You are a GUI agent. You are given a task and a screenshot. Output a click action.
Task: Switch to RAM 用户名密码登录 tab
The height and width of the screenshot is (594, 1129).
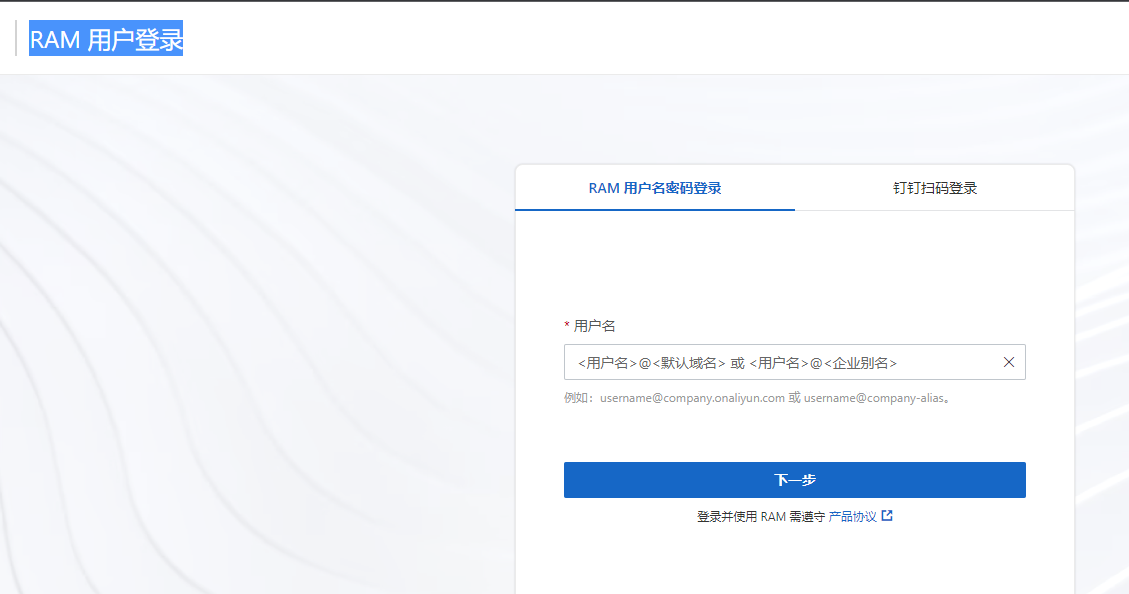coord(655,188)
